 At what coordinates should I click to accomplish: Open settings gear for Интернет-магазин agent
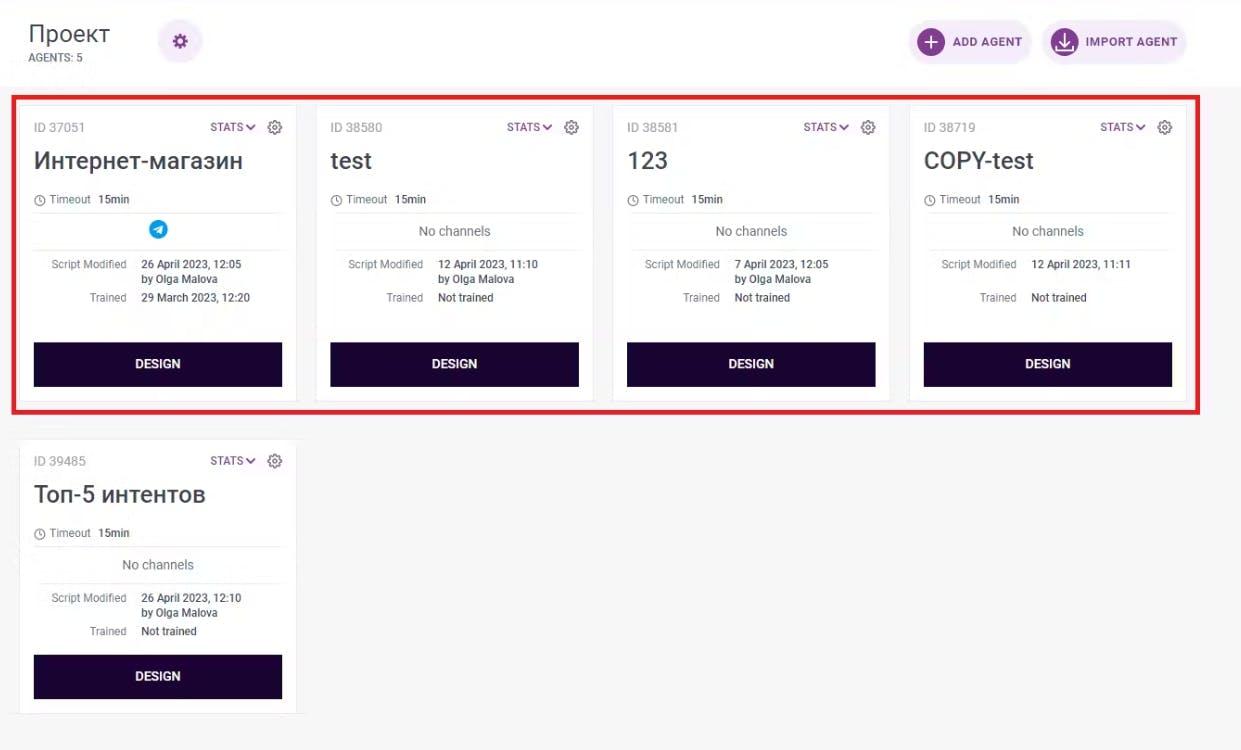coord(275,127)
